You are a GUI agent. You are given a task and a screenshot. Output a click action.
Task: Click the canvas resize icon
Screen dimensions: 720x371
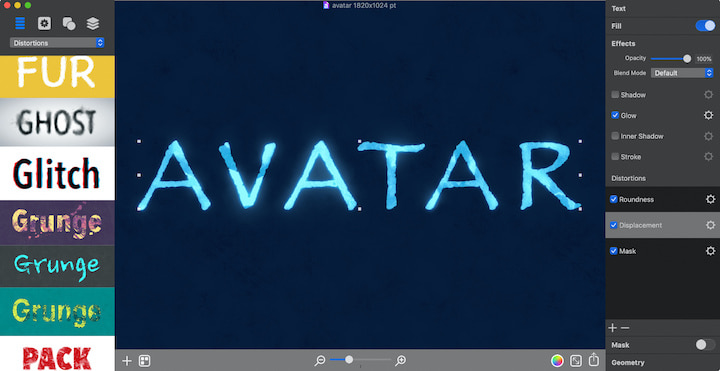click(x=576, y=360)
